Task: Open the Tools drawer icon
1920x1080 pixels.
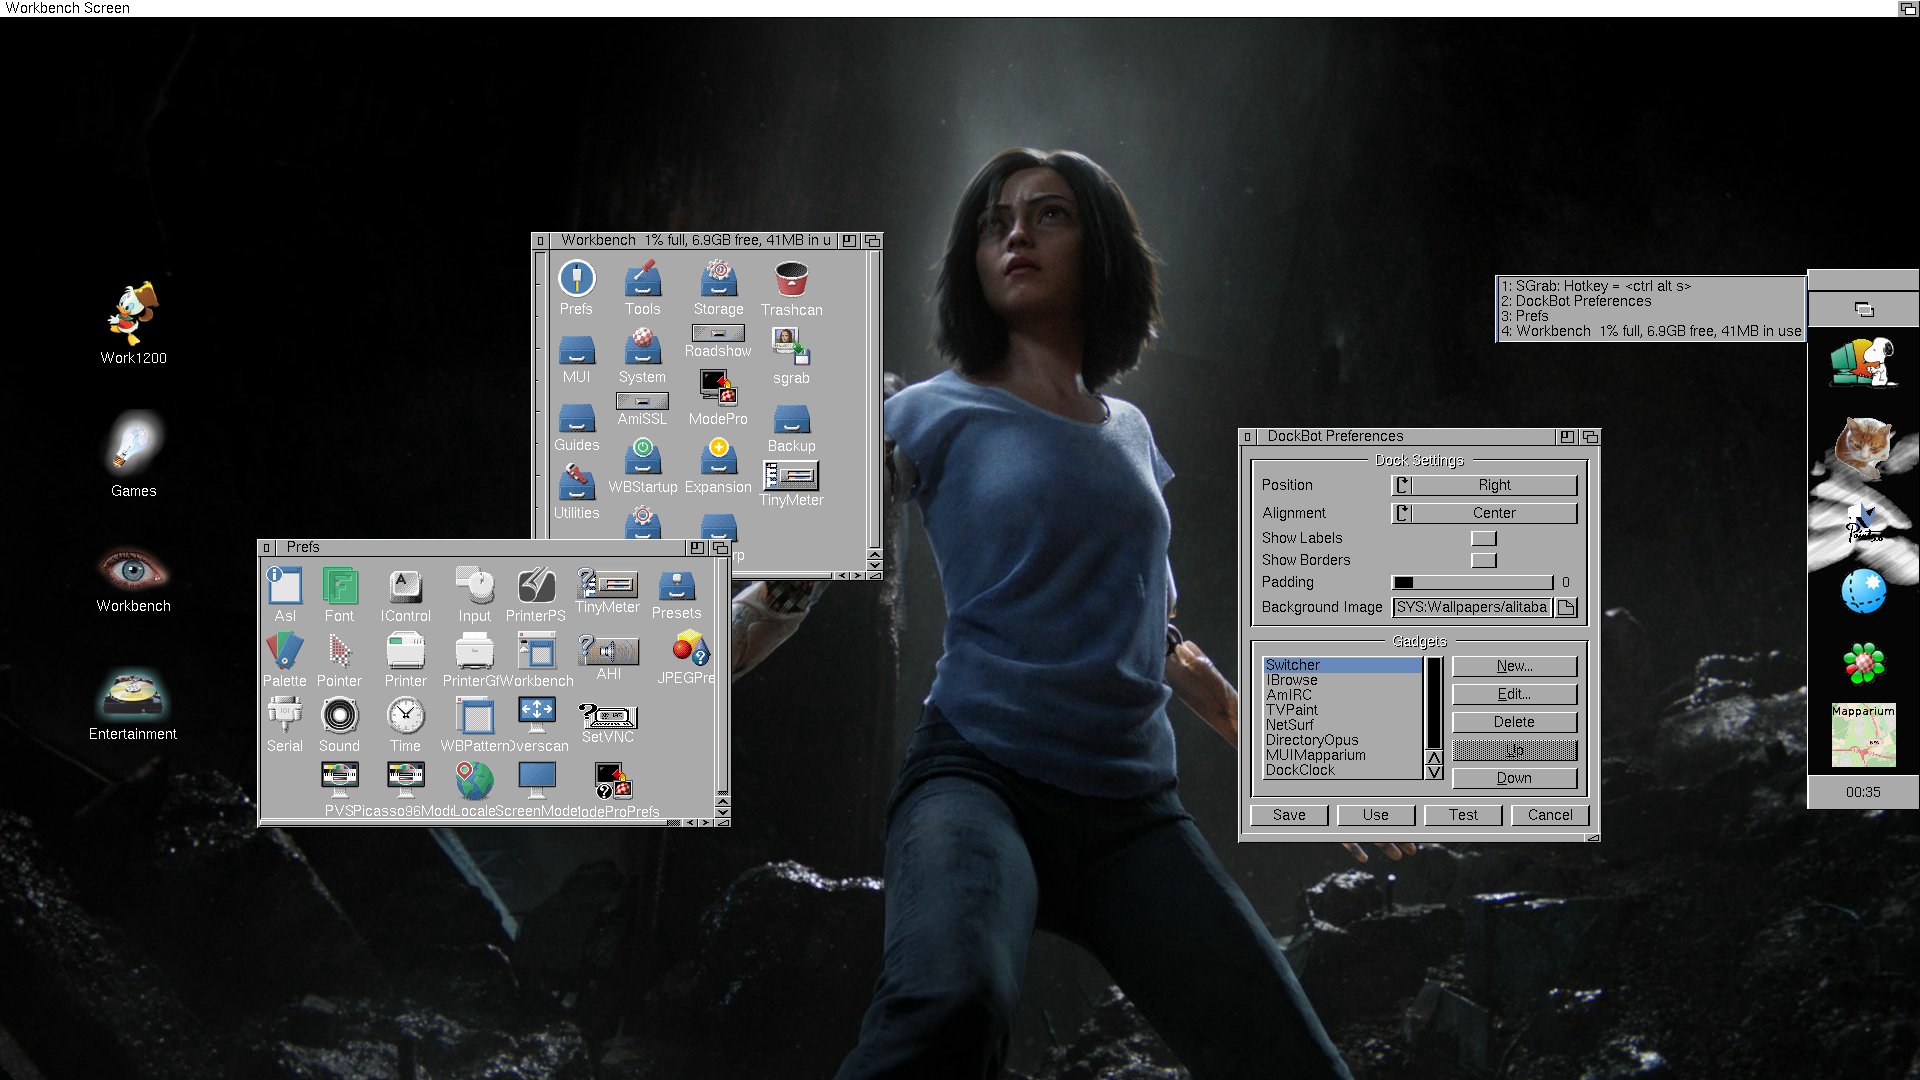Action: [x=642, y=288]
